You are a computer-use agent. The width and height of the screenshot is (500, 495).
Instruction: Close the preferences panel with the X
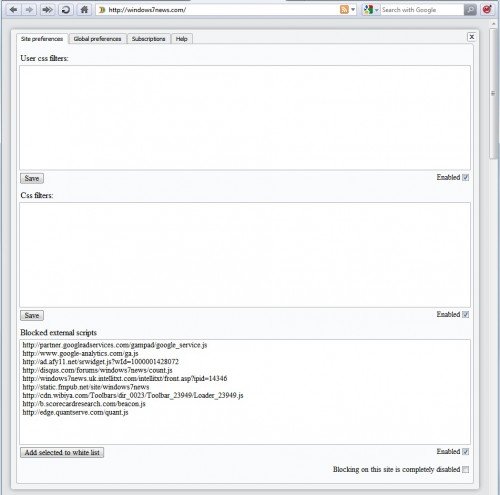click(471, 37)
